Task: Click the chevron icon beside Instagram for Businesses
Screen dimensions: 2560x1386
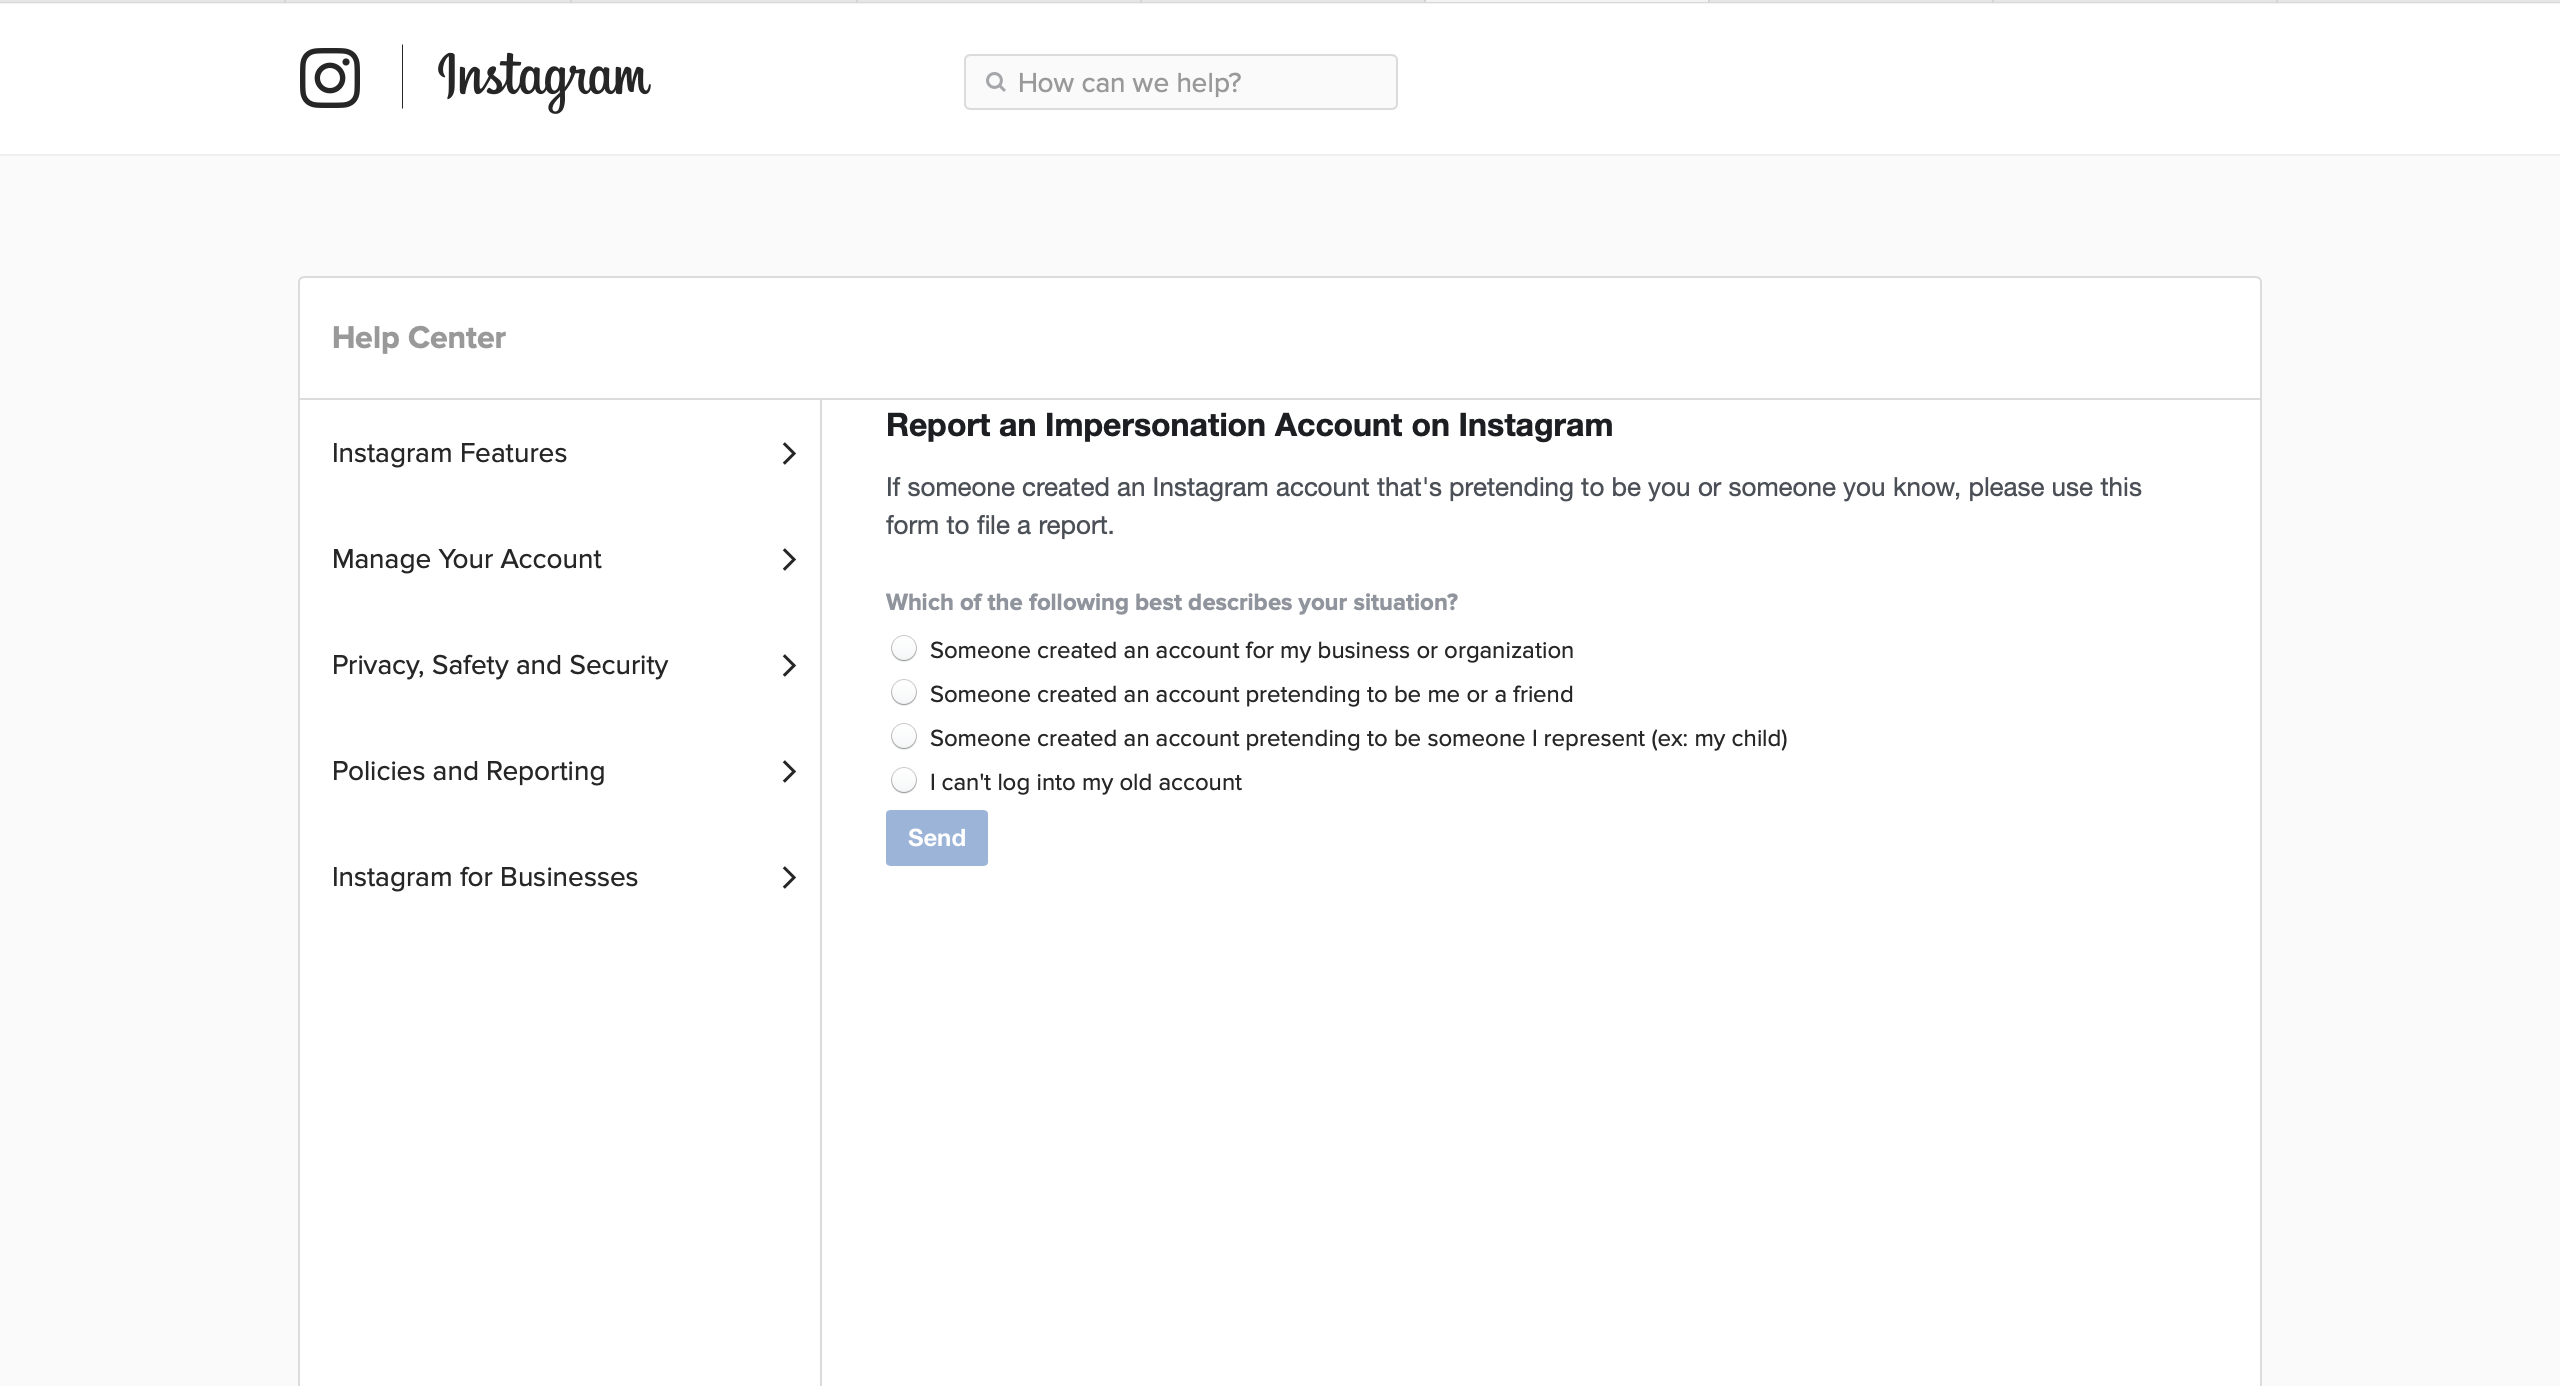Action: point(789,878)
